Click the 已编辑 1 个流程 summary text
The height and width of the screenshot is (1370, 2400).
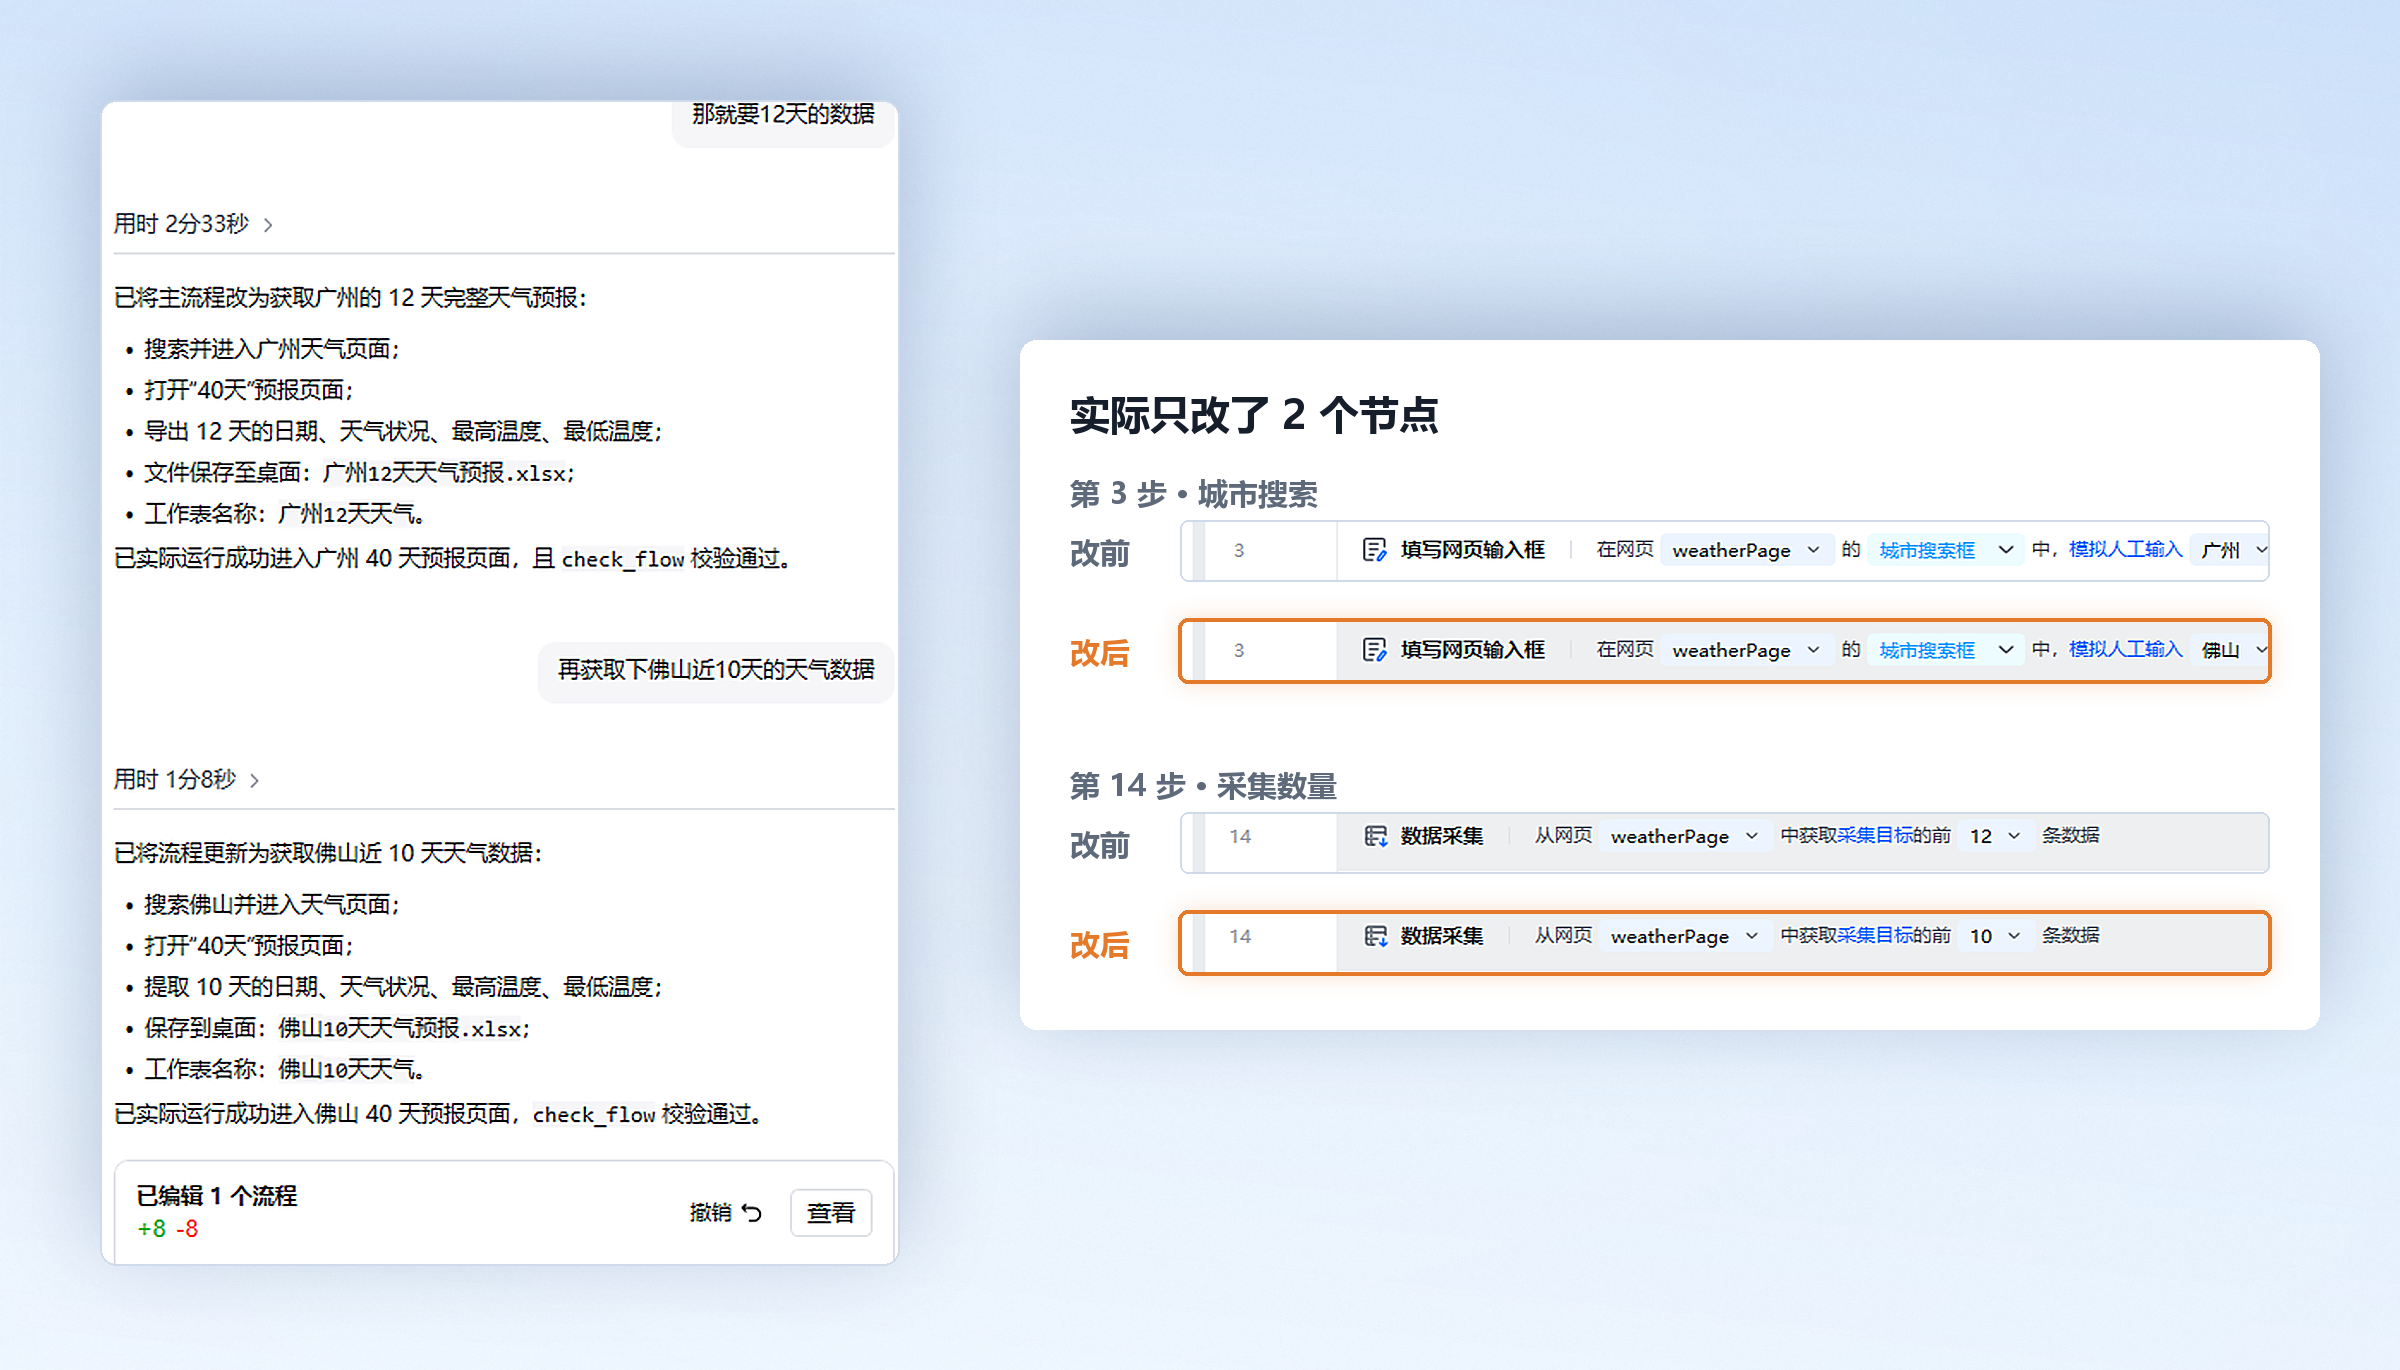tap(217, 1196)
